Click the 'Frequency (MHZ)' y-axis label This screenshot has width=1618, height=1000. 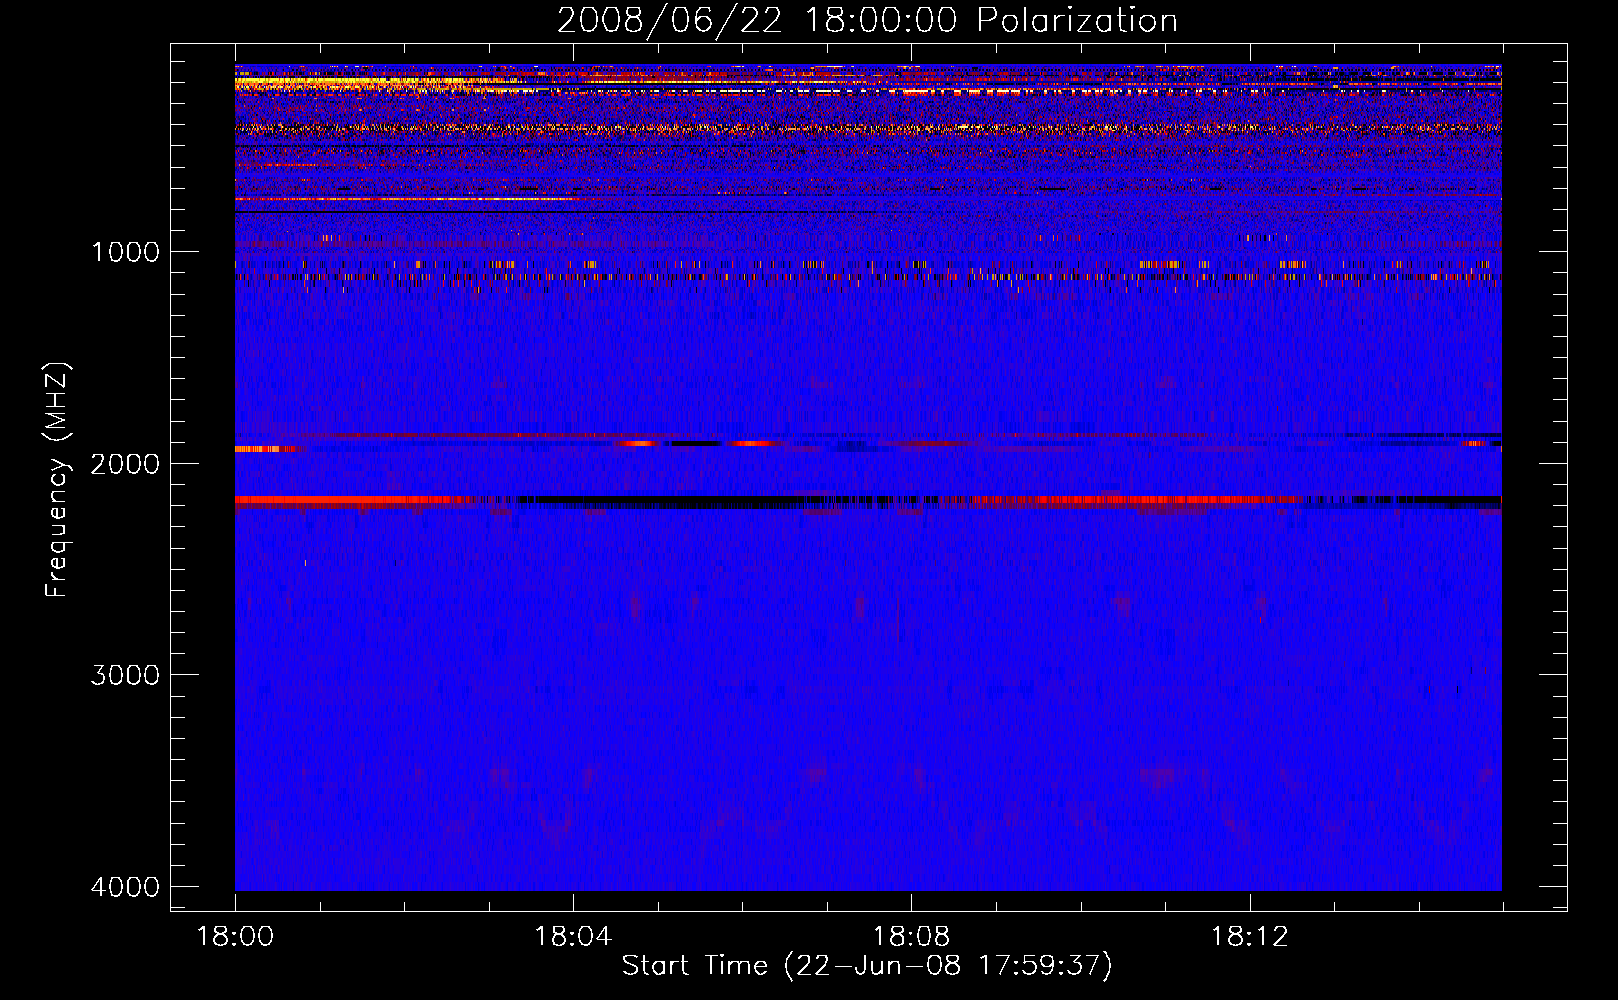pos(57,480)
